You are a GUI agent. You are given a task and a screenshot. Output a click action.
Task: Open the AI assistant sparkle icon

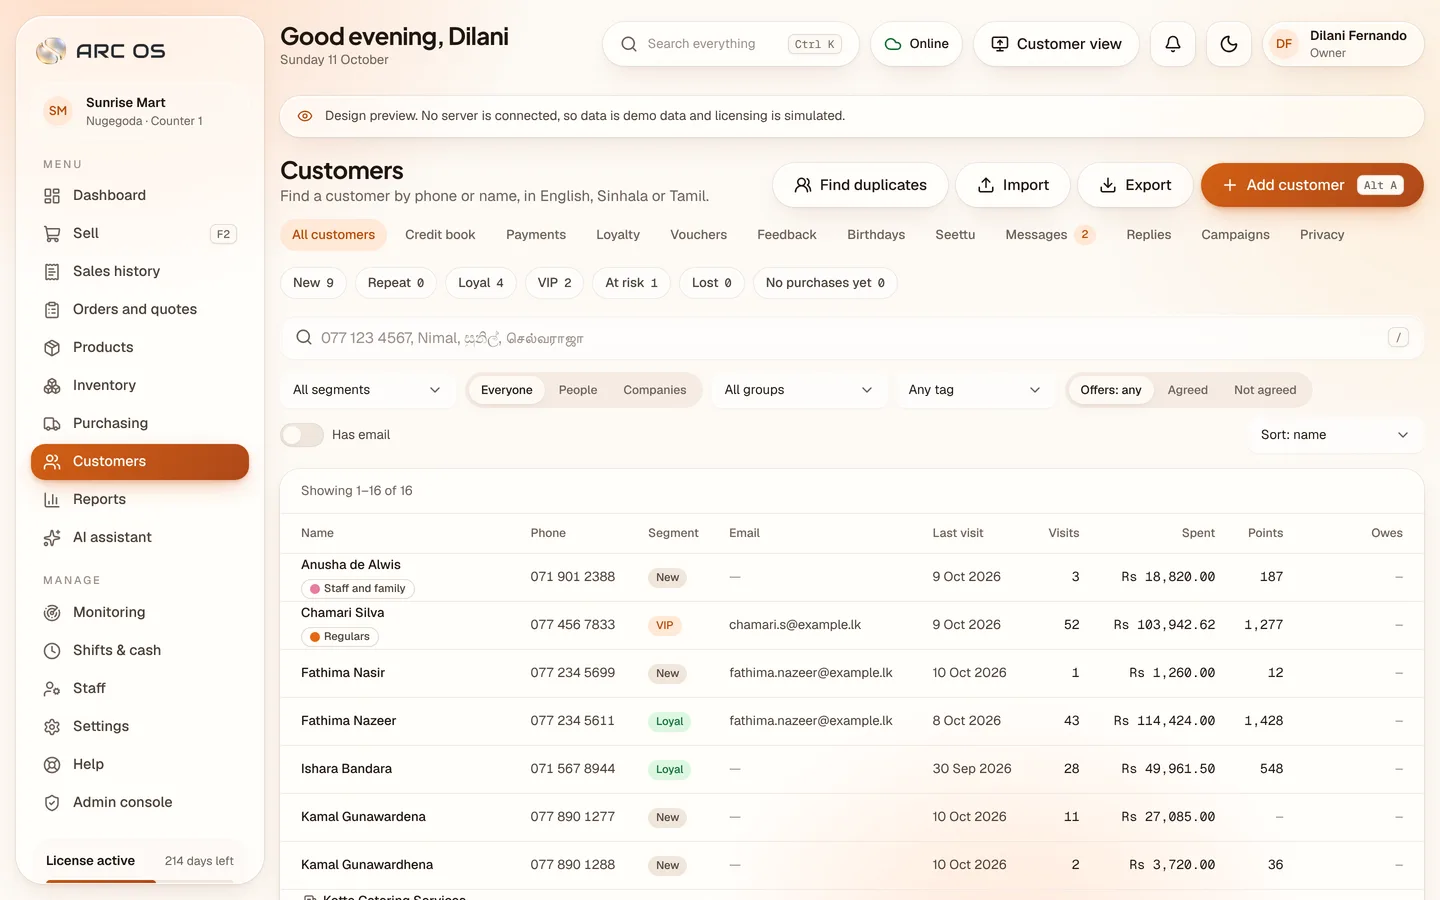click(52, 537)
